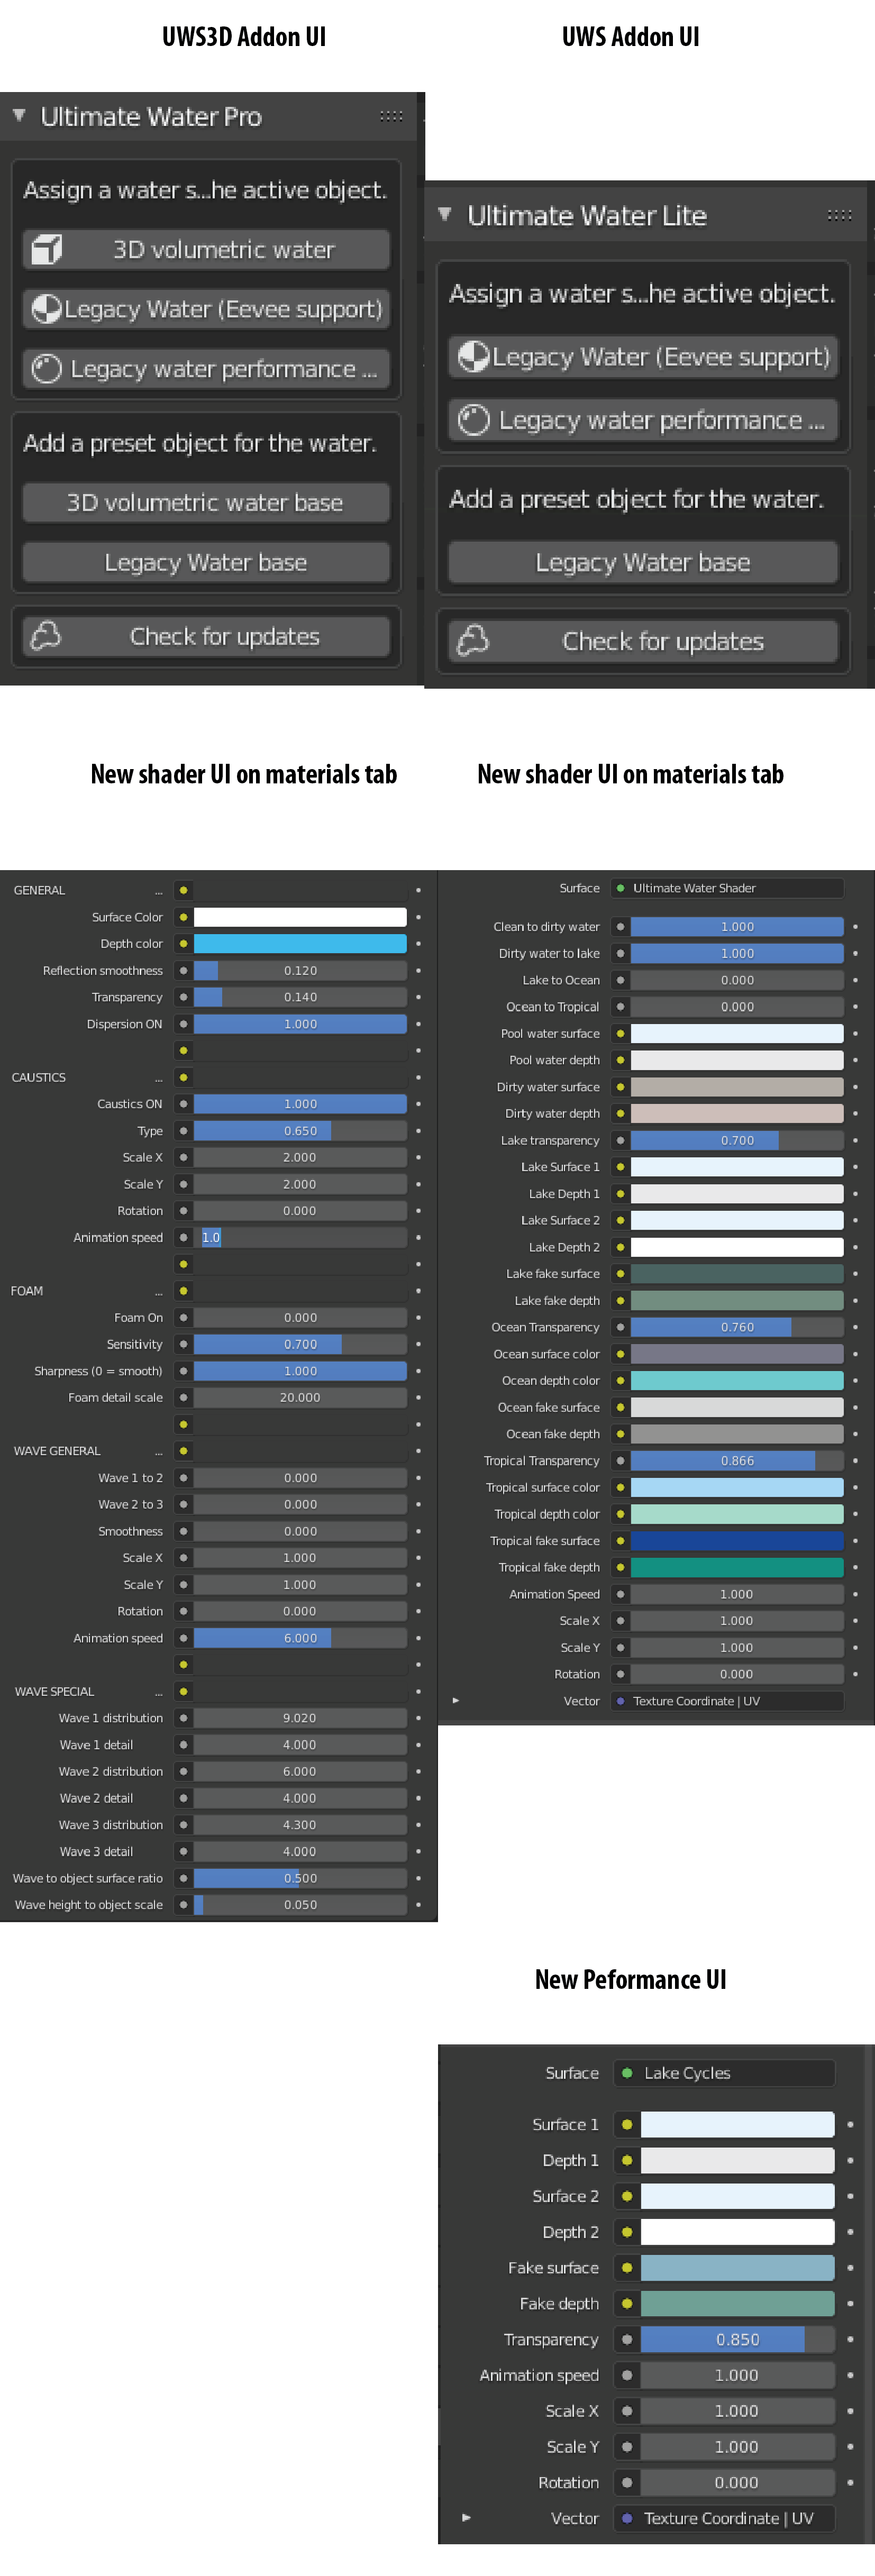Click Foam detail scale 20.000 field
Viewport: 875px width, 2576px height.
(x=300, y=1397)
